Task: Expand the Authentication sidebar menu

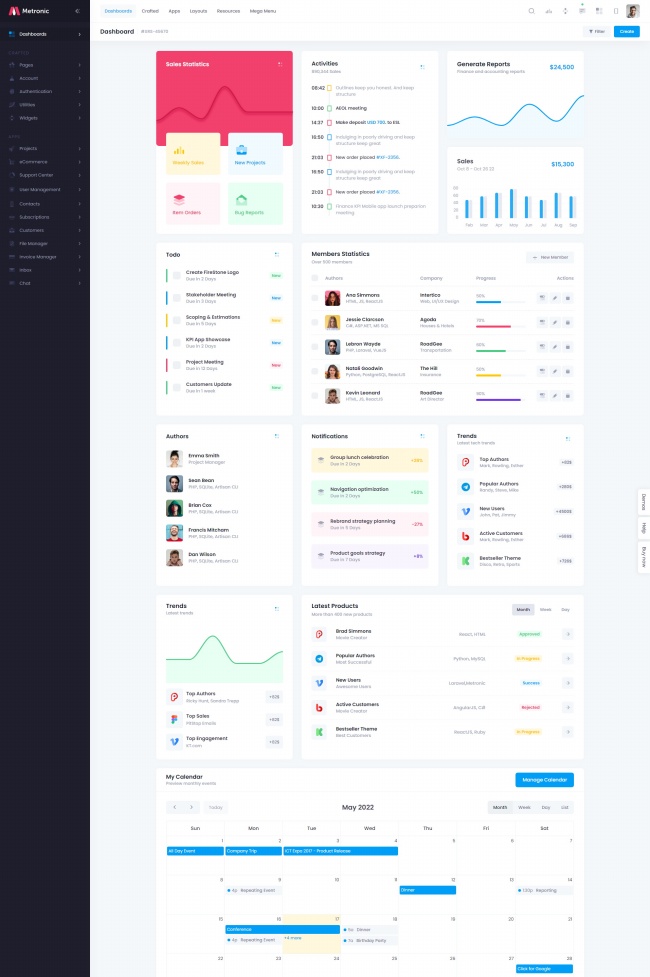Action: (45, 91)
